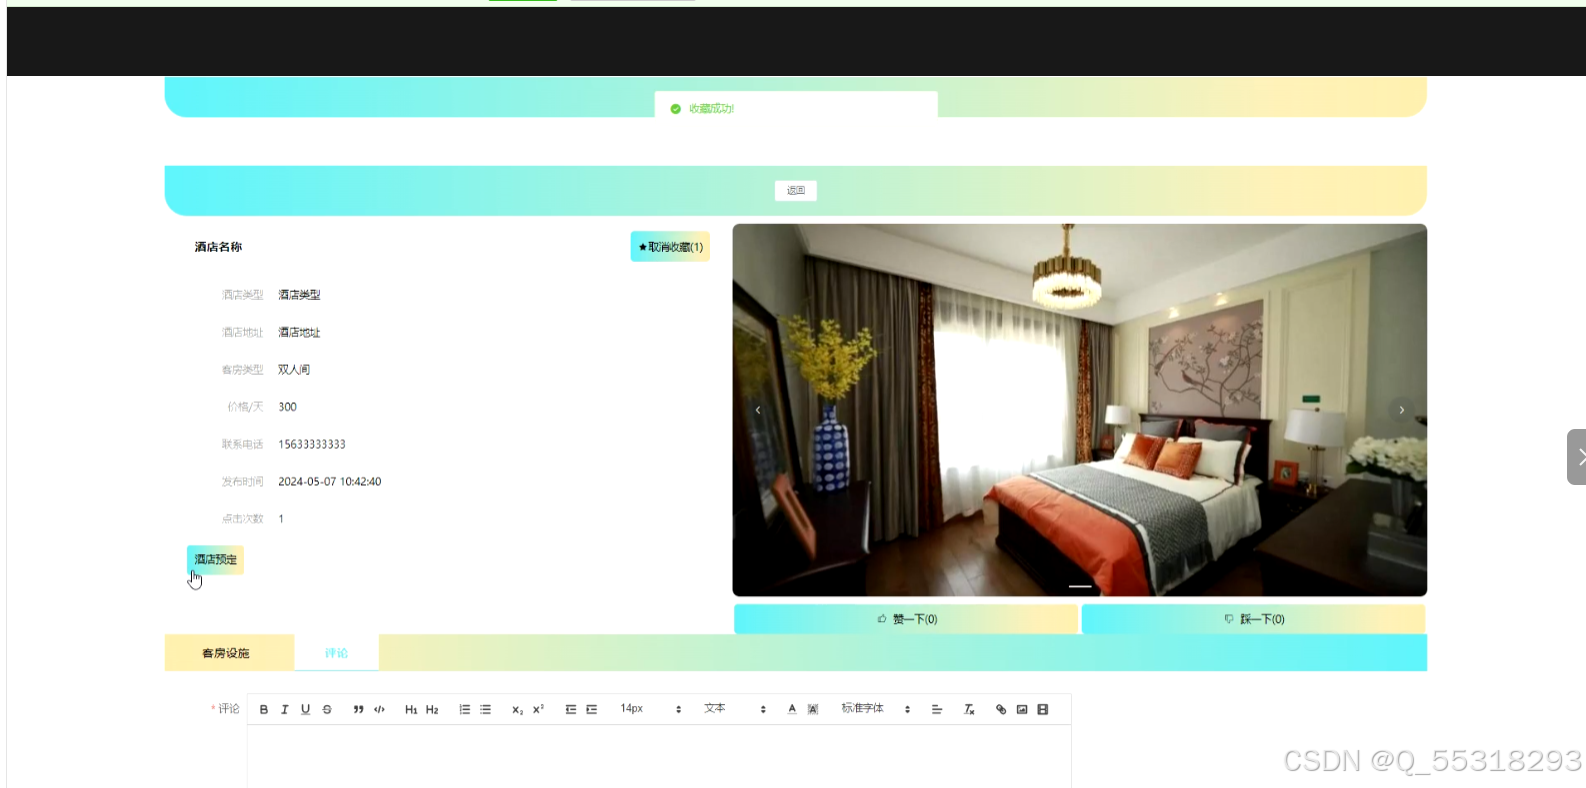Image resolution: width=1586 pixels, height=788 pixels.
Task: Click the 收藏成功 success message
Action: (x=711, y=109)
